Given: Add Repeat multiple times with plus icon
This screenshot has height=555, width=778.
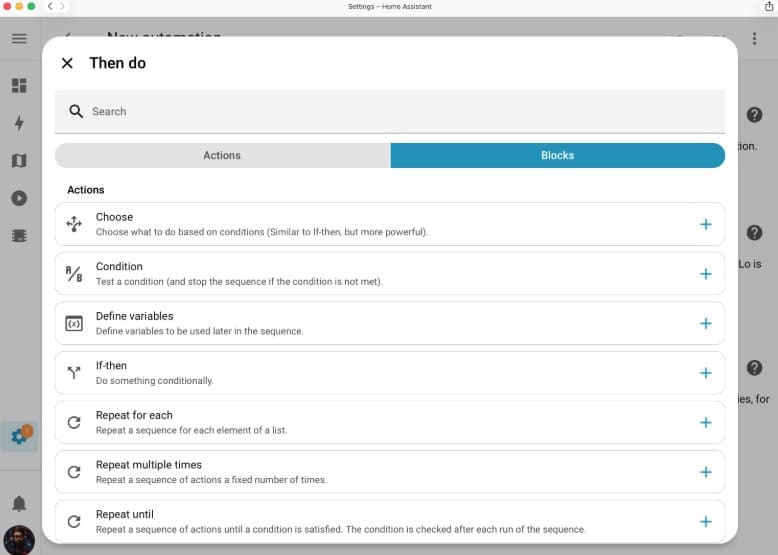Looking at the screenshot, I should point(705,472).
